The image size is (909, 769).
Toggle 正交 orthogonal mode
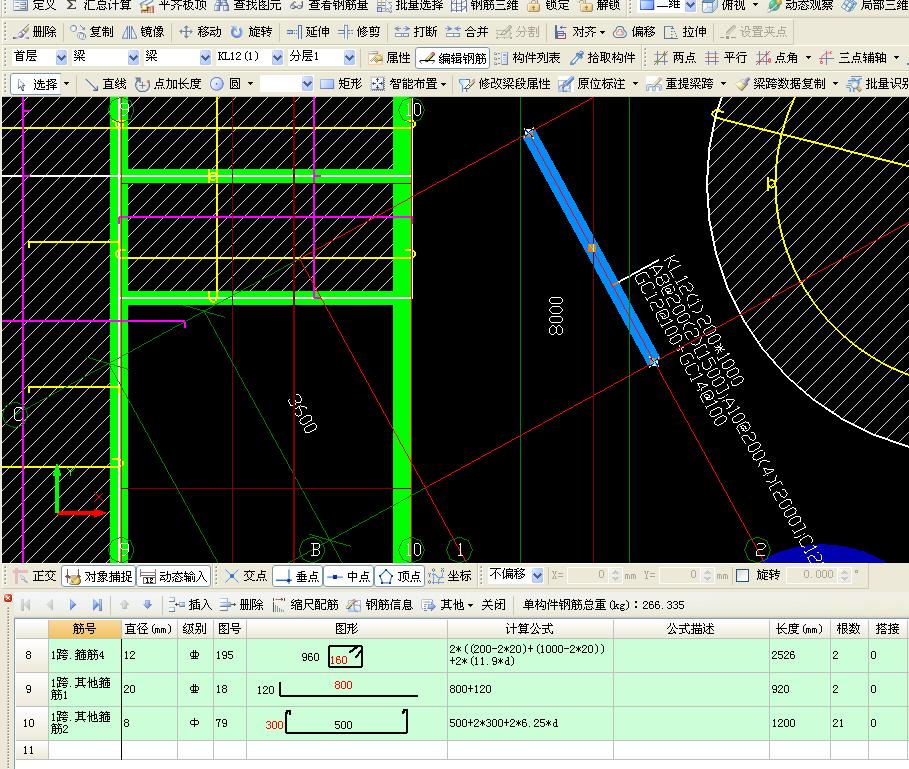pyautogui.click(x=35, y=575)
